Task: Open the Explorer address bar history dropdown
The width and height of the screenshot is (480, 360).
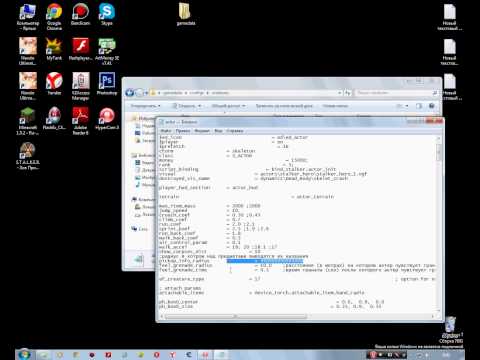Action: pos(340,93)
